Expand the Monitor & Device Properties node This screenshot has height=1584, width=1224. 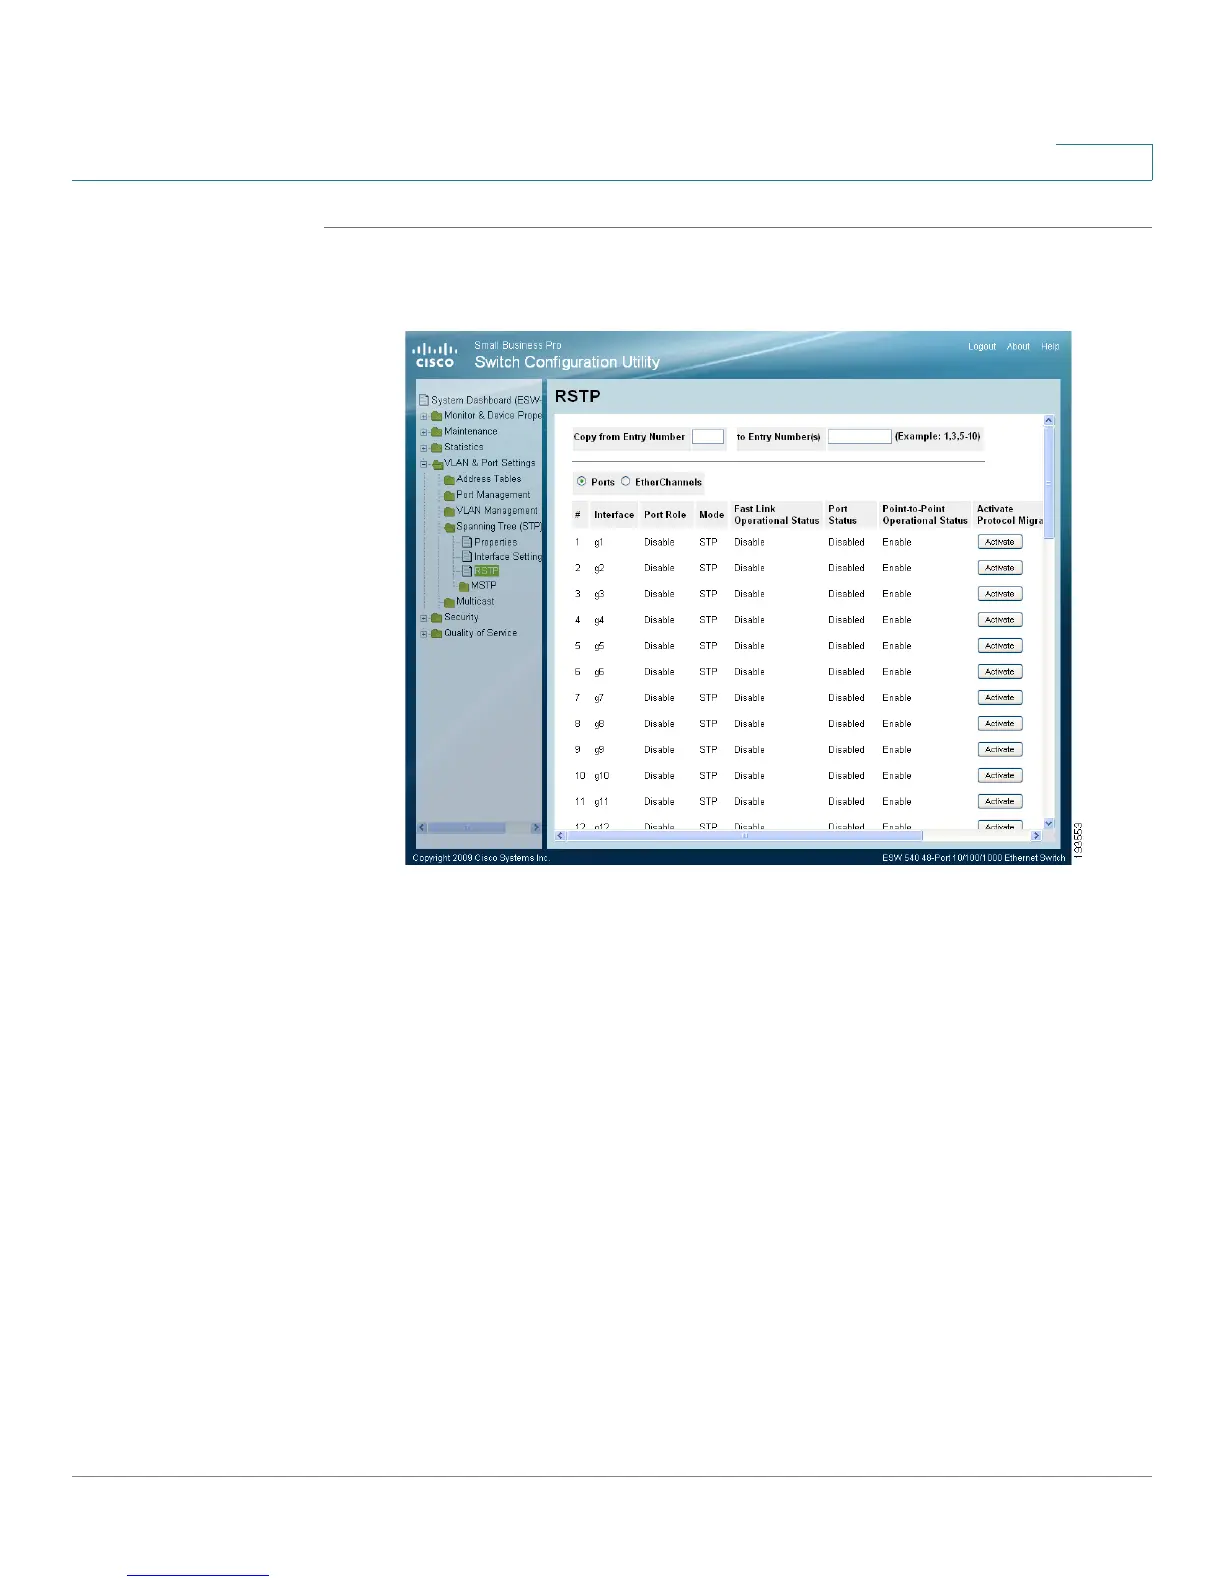point(424,416)
